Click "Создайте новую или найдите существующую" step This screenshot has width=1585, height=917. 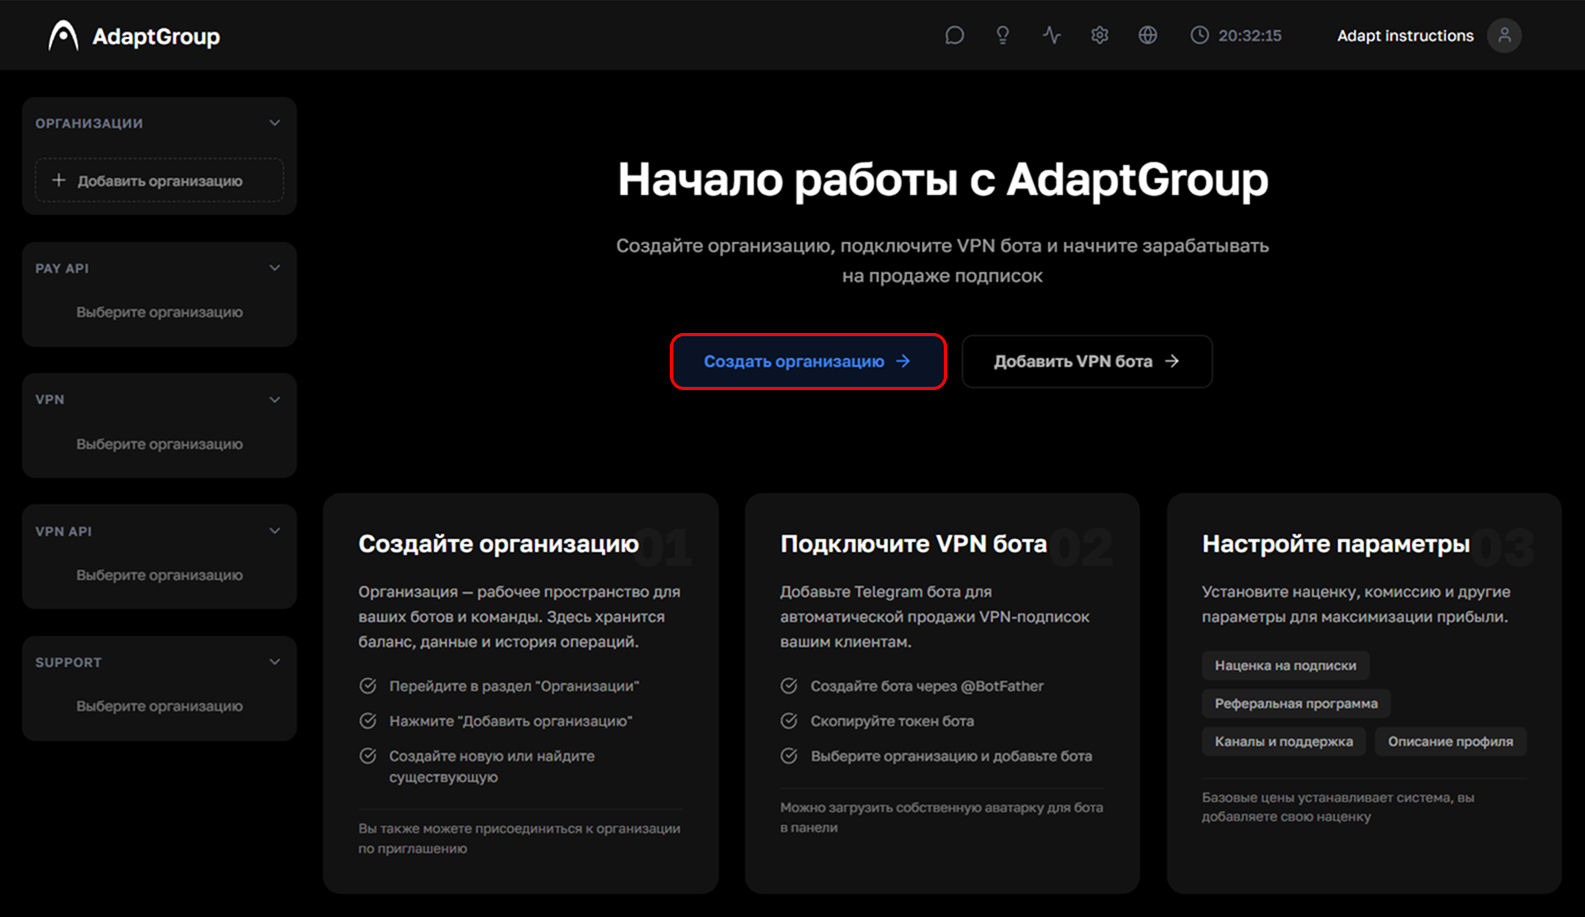tap(492, 766)
